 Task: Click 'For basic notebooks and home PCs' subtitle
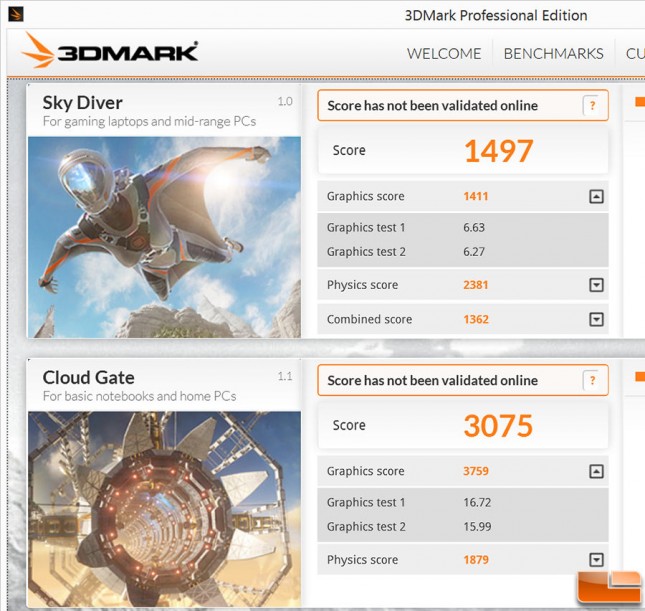(139, 396)
